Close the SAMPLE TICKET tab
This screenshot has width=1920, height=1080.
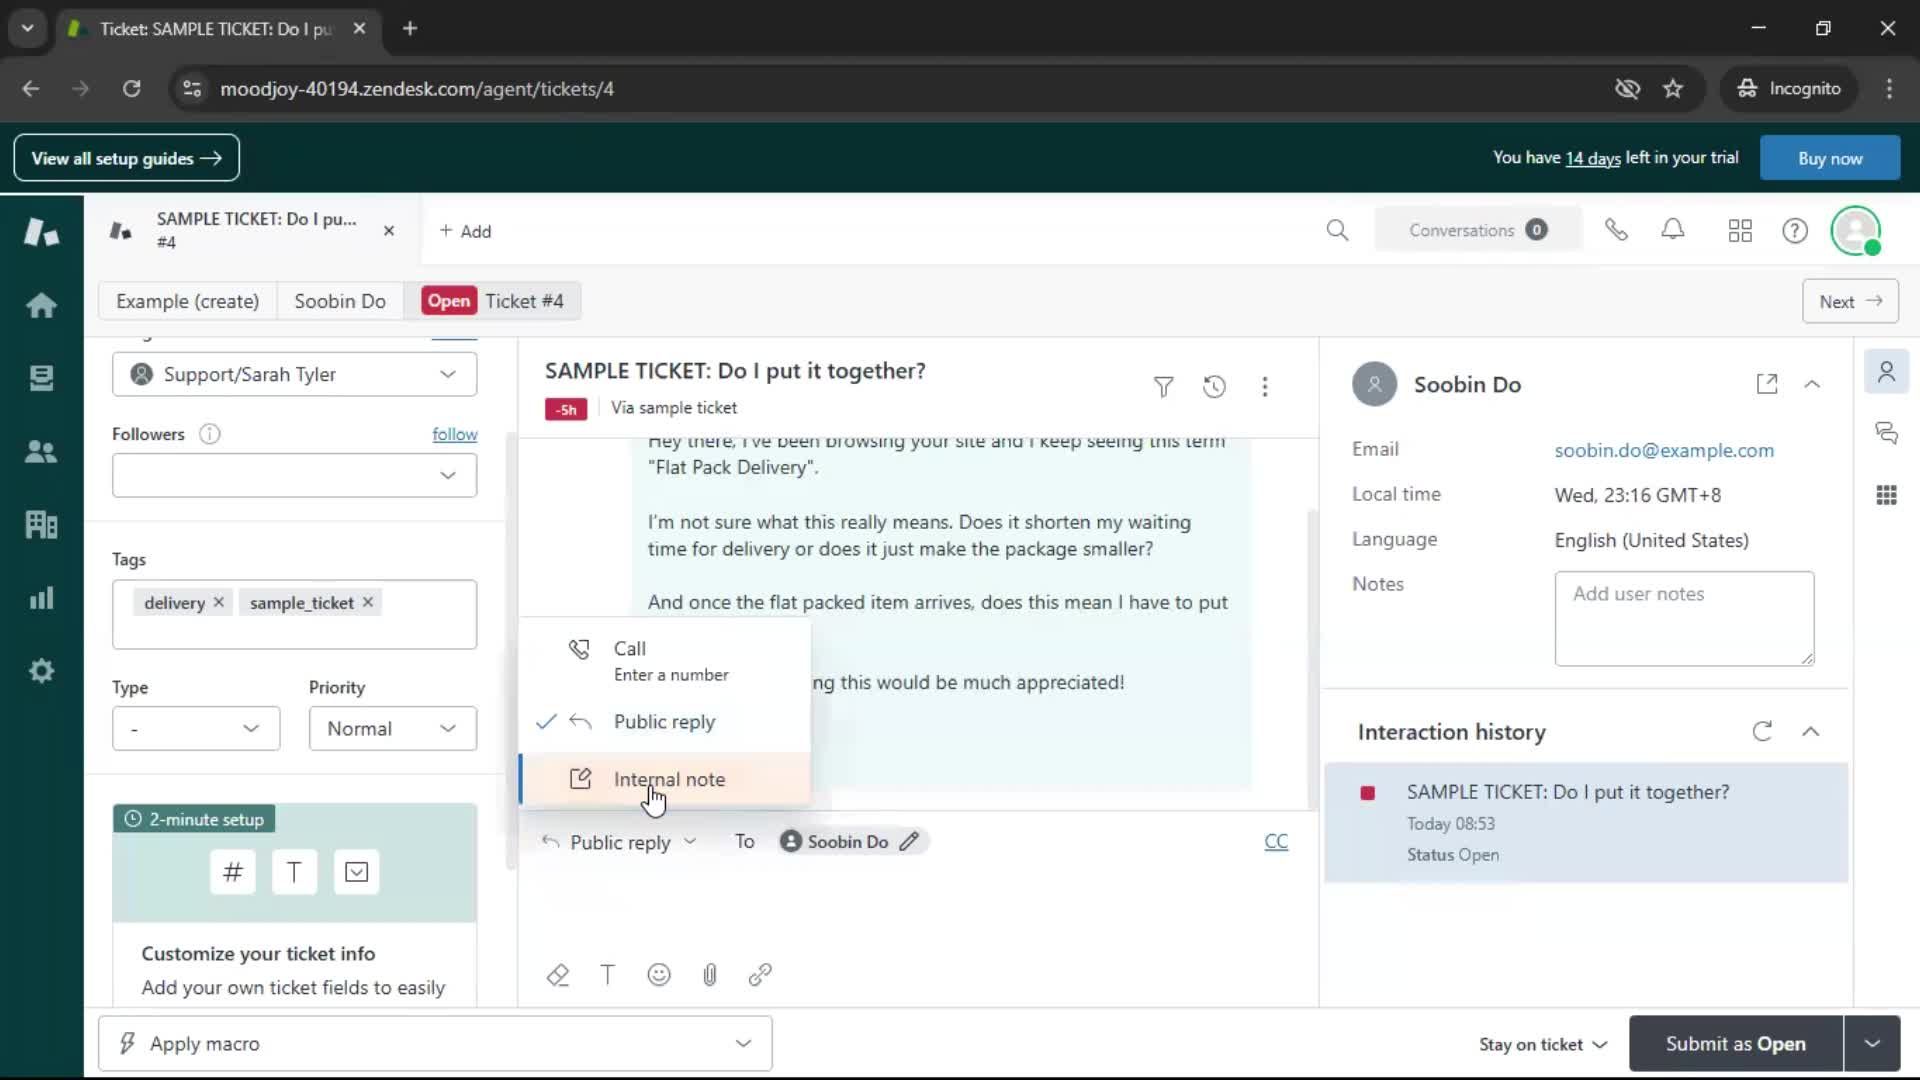point(389,231)
